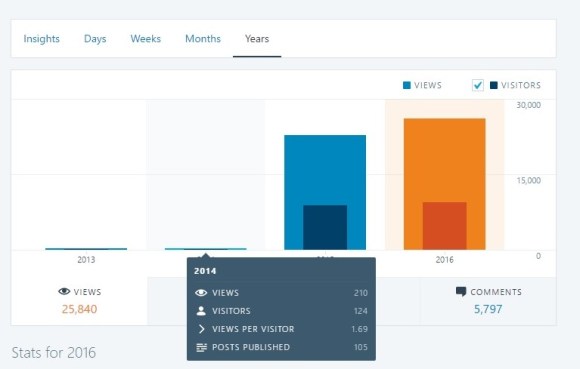The image size is (580, 369).
Task: Click the Visitors legend dark blue square
Action: [x=493, y=85]
